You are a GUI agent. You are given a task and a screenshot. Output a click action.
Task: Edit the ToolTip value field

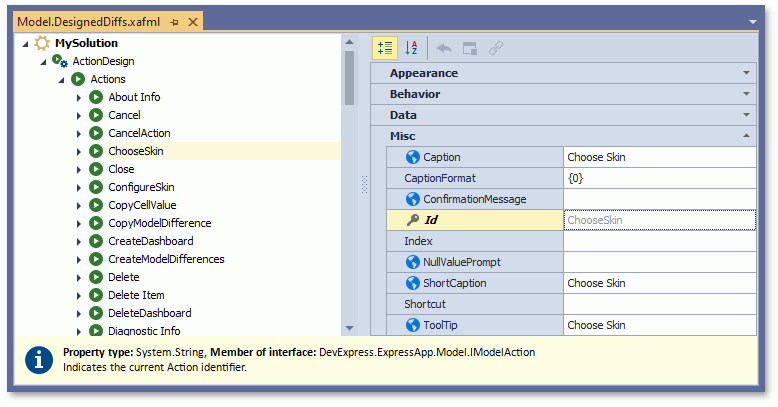coord(659,325)
